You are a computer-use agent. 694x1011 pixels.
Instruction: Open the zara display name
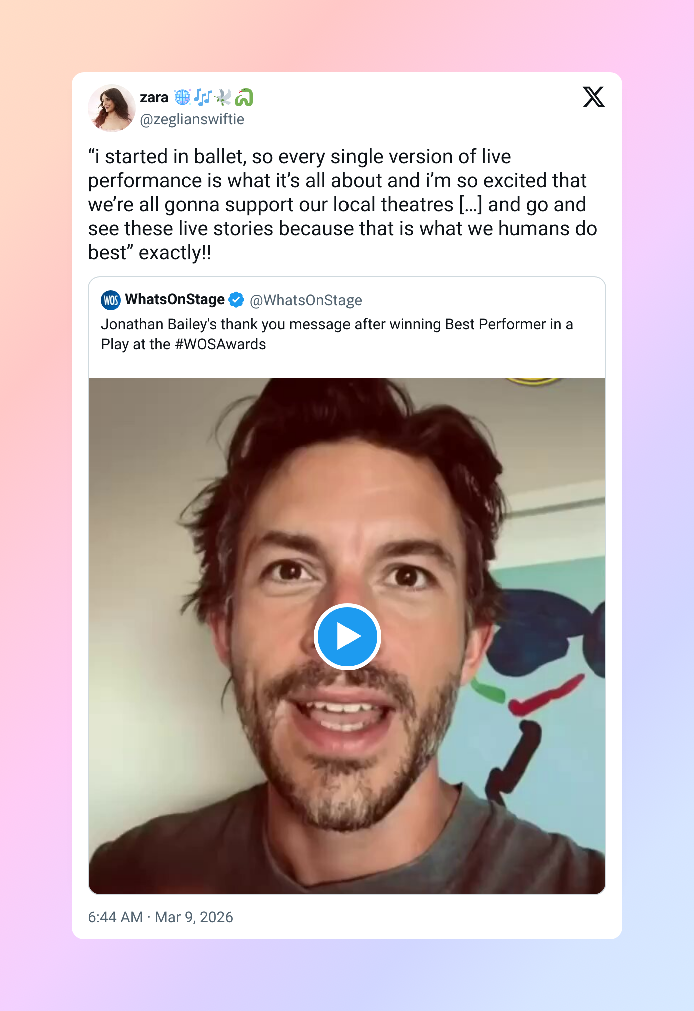coord(154,97)
